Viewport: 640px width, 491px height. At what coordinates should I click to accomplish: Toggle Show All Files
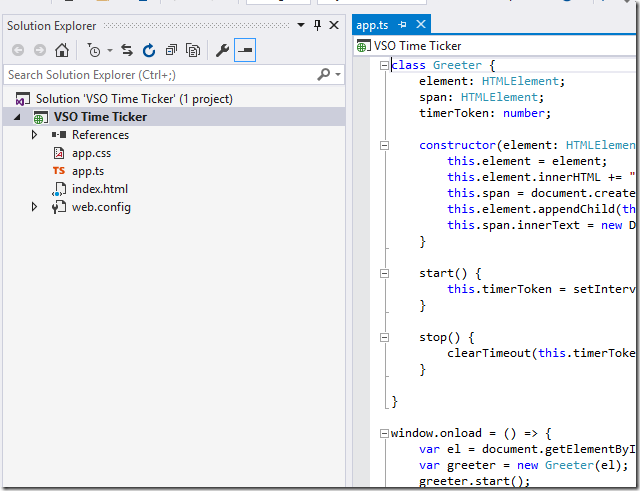point(193,50)
